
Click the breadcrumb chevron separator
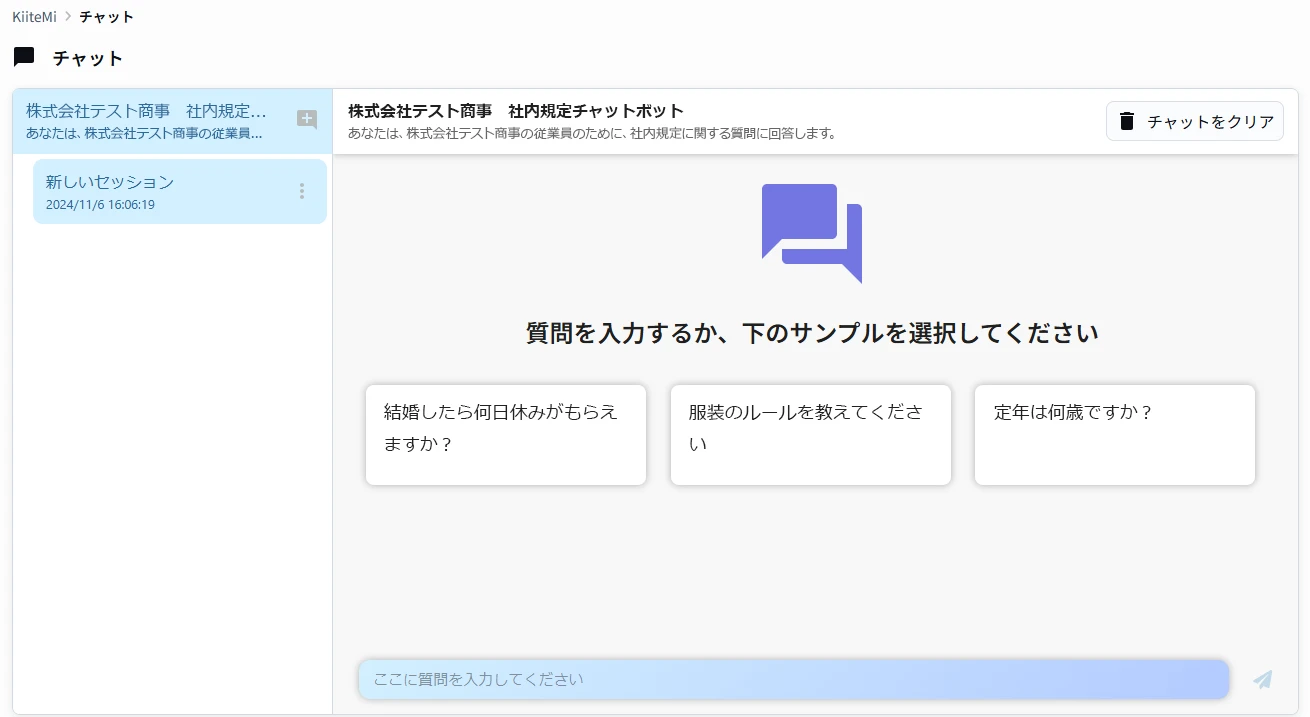pos(68,17)
